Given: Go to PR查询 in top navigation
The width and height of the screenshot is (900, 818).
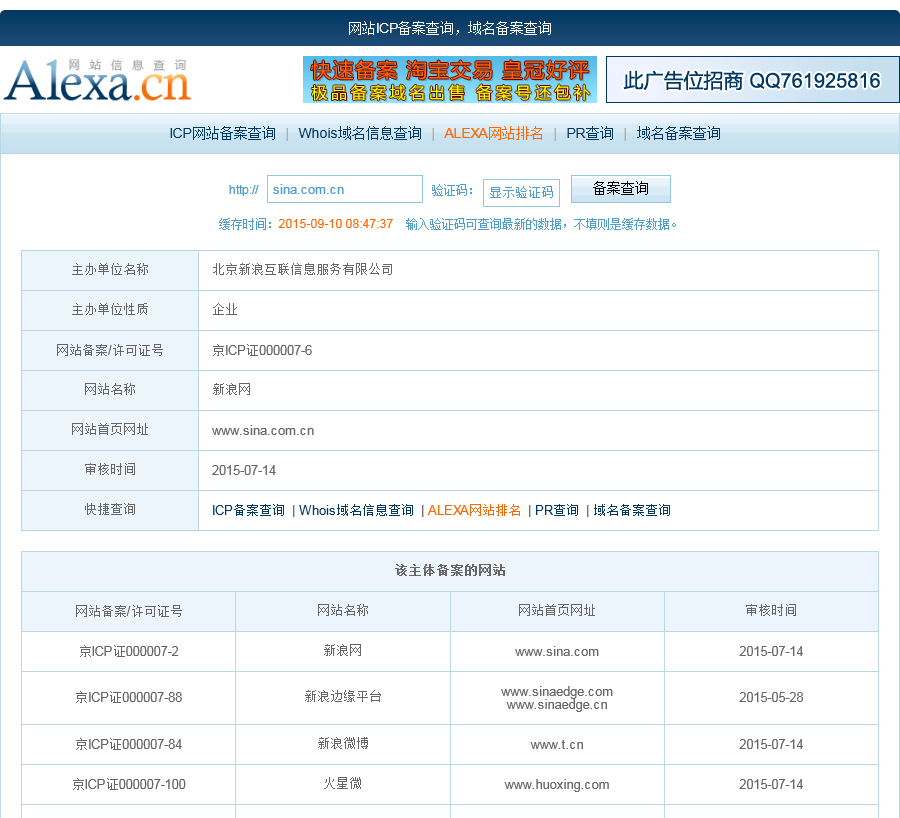Looking at the screenshot, I should (x=589, y=134).
